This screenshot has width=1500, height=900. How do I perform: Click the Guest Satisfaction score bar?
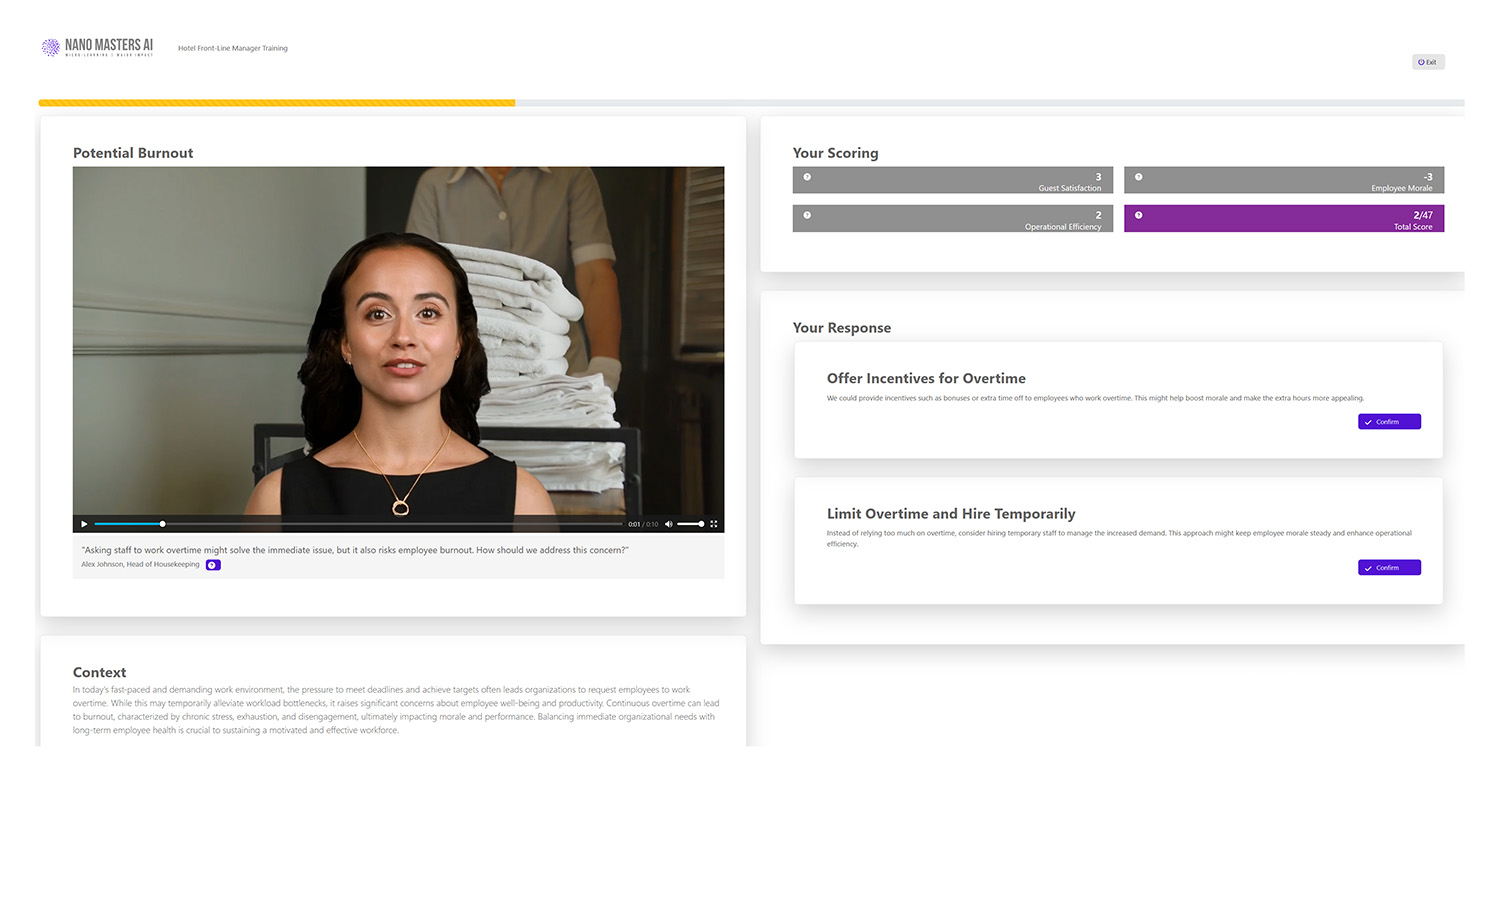pyautogui.click(x=953, y=180)
